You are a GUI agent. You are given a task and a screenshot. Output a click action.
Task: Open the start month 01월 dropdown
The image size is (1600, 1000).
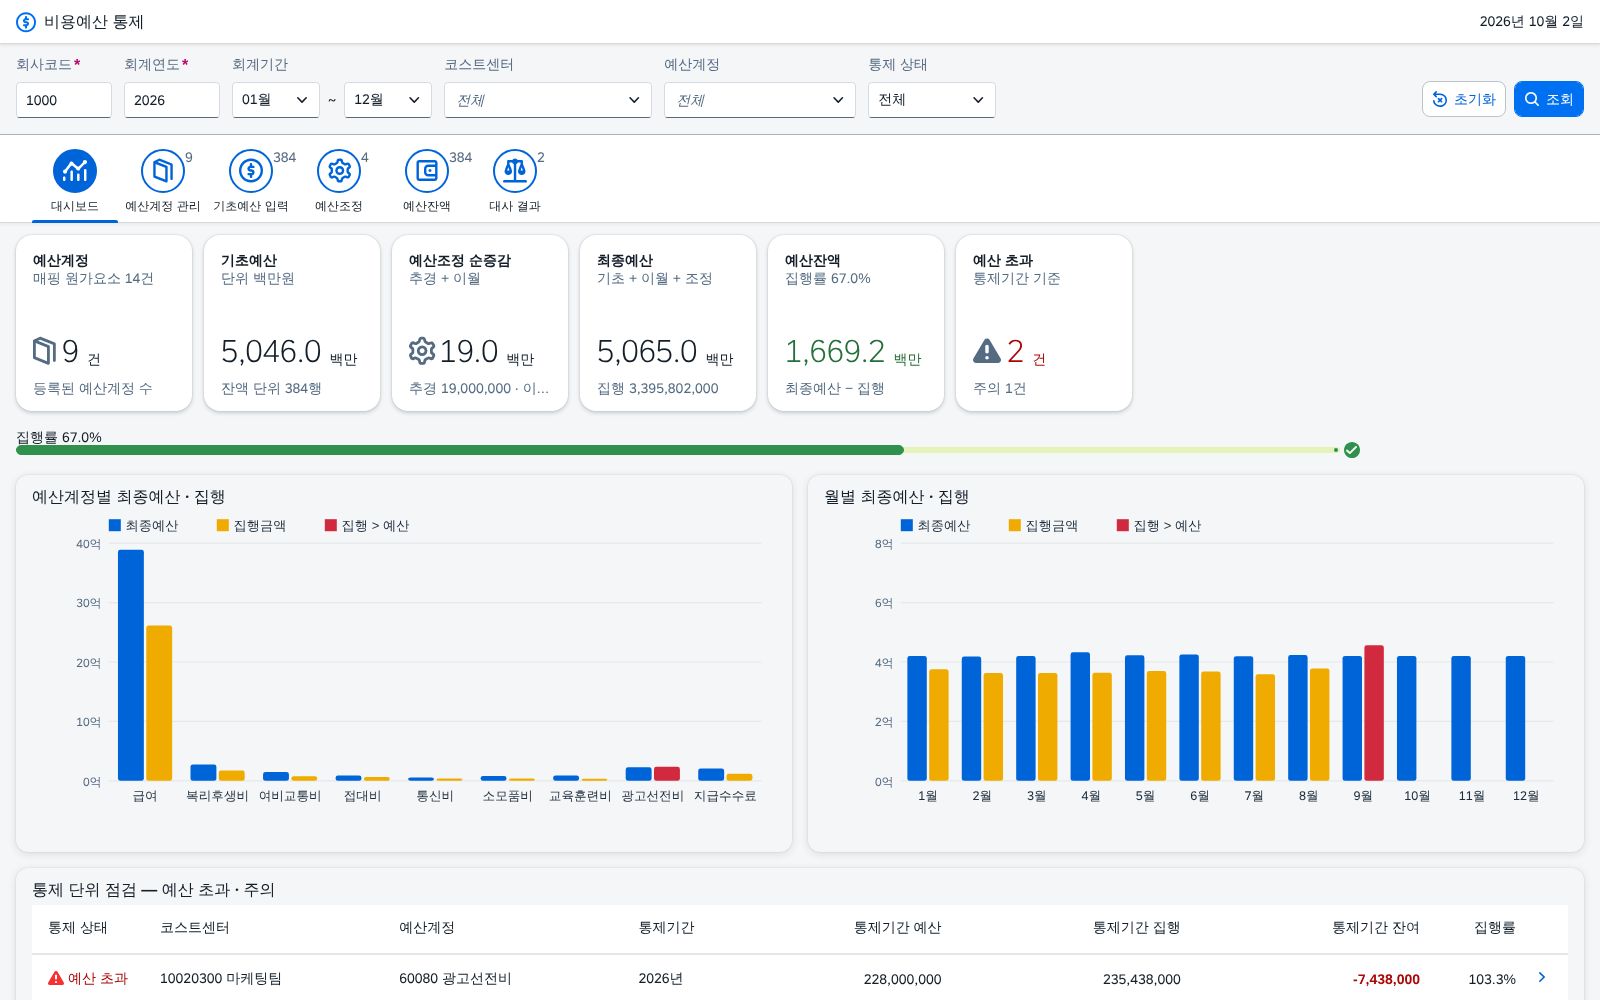pyautogui.click(x=276, y=100)
